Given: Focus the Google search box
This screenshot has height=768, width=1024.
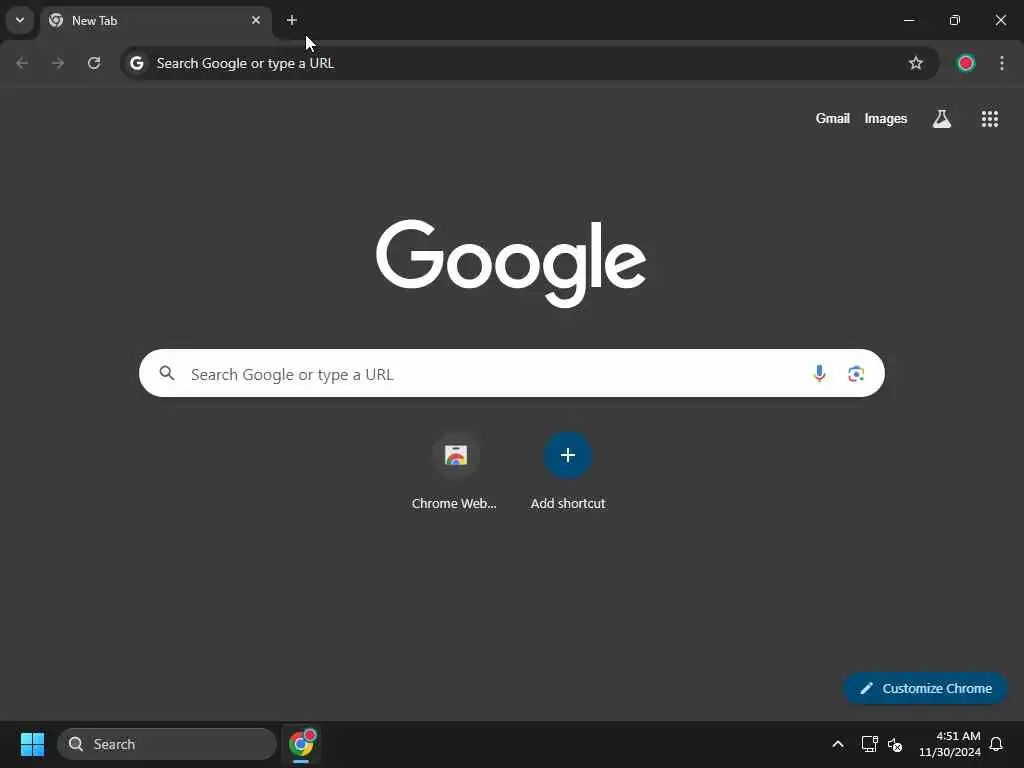Looking at the screenshot, I should tap(511, 374).
